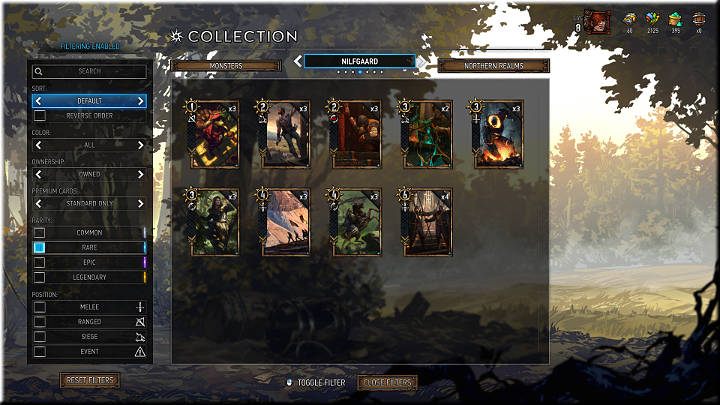This screenshot has height=405, width=720.
Task: Click the search magnifier icon
Action: (39, 71)
